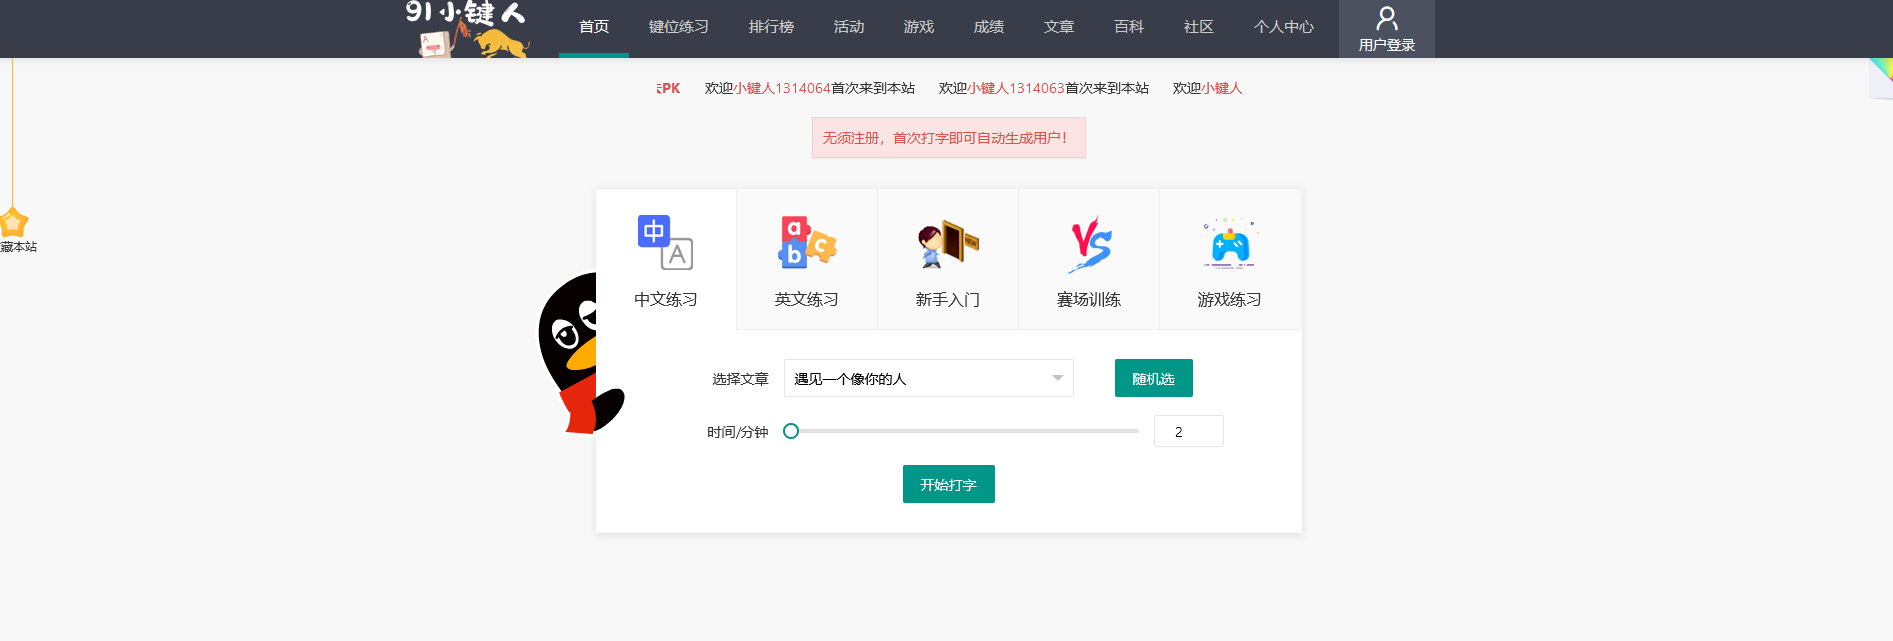Screen dimensions: 1893x641
Task: Select the 新手入门 tab label
Action: coord(948,300)
